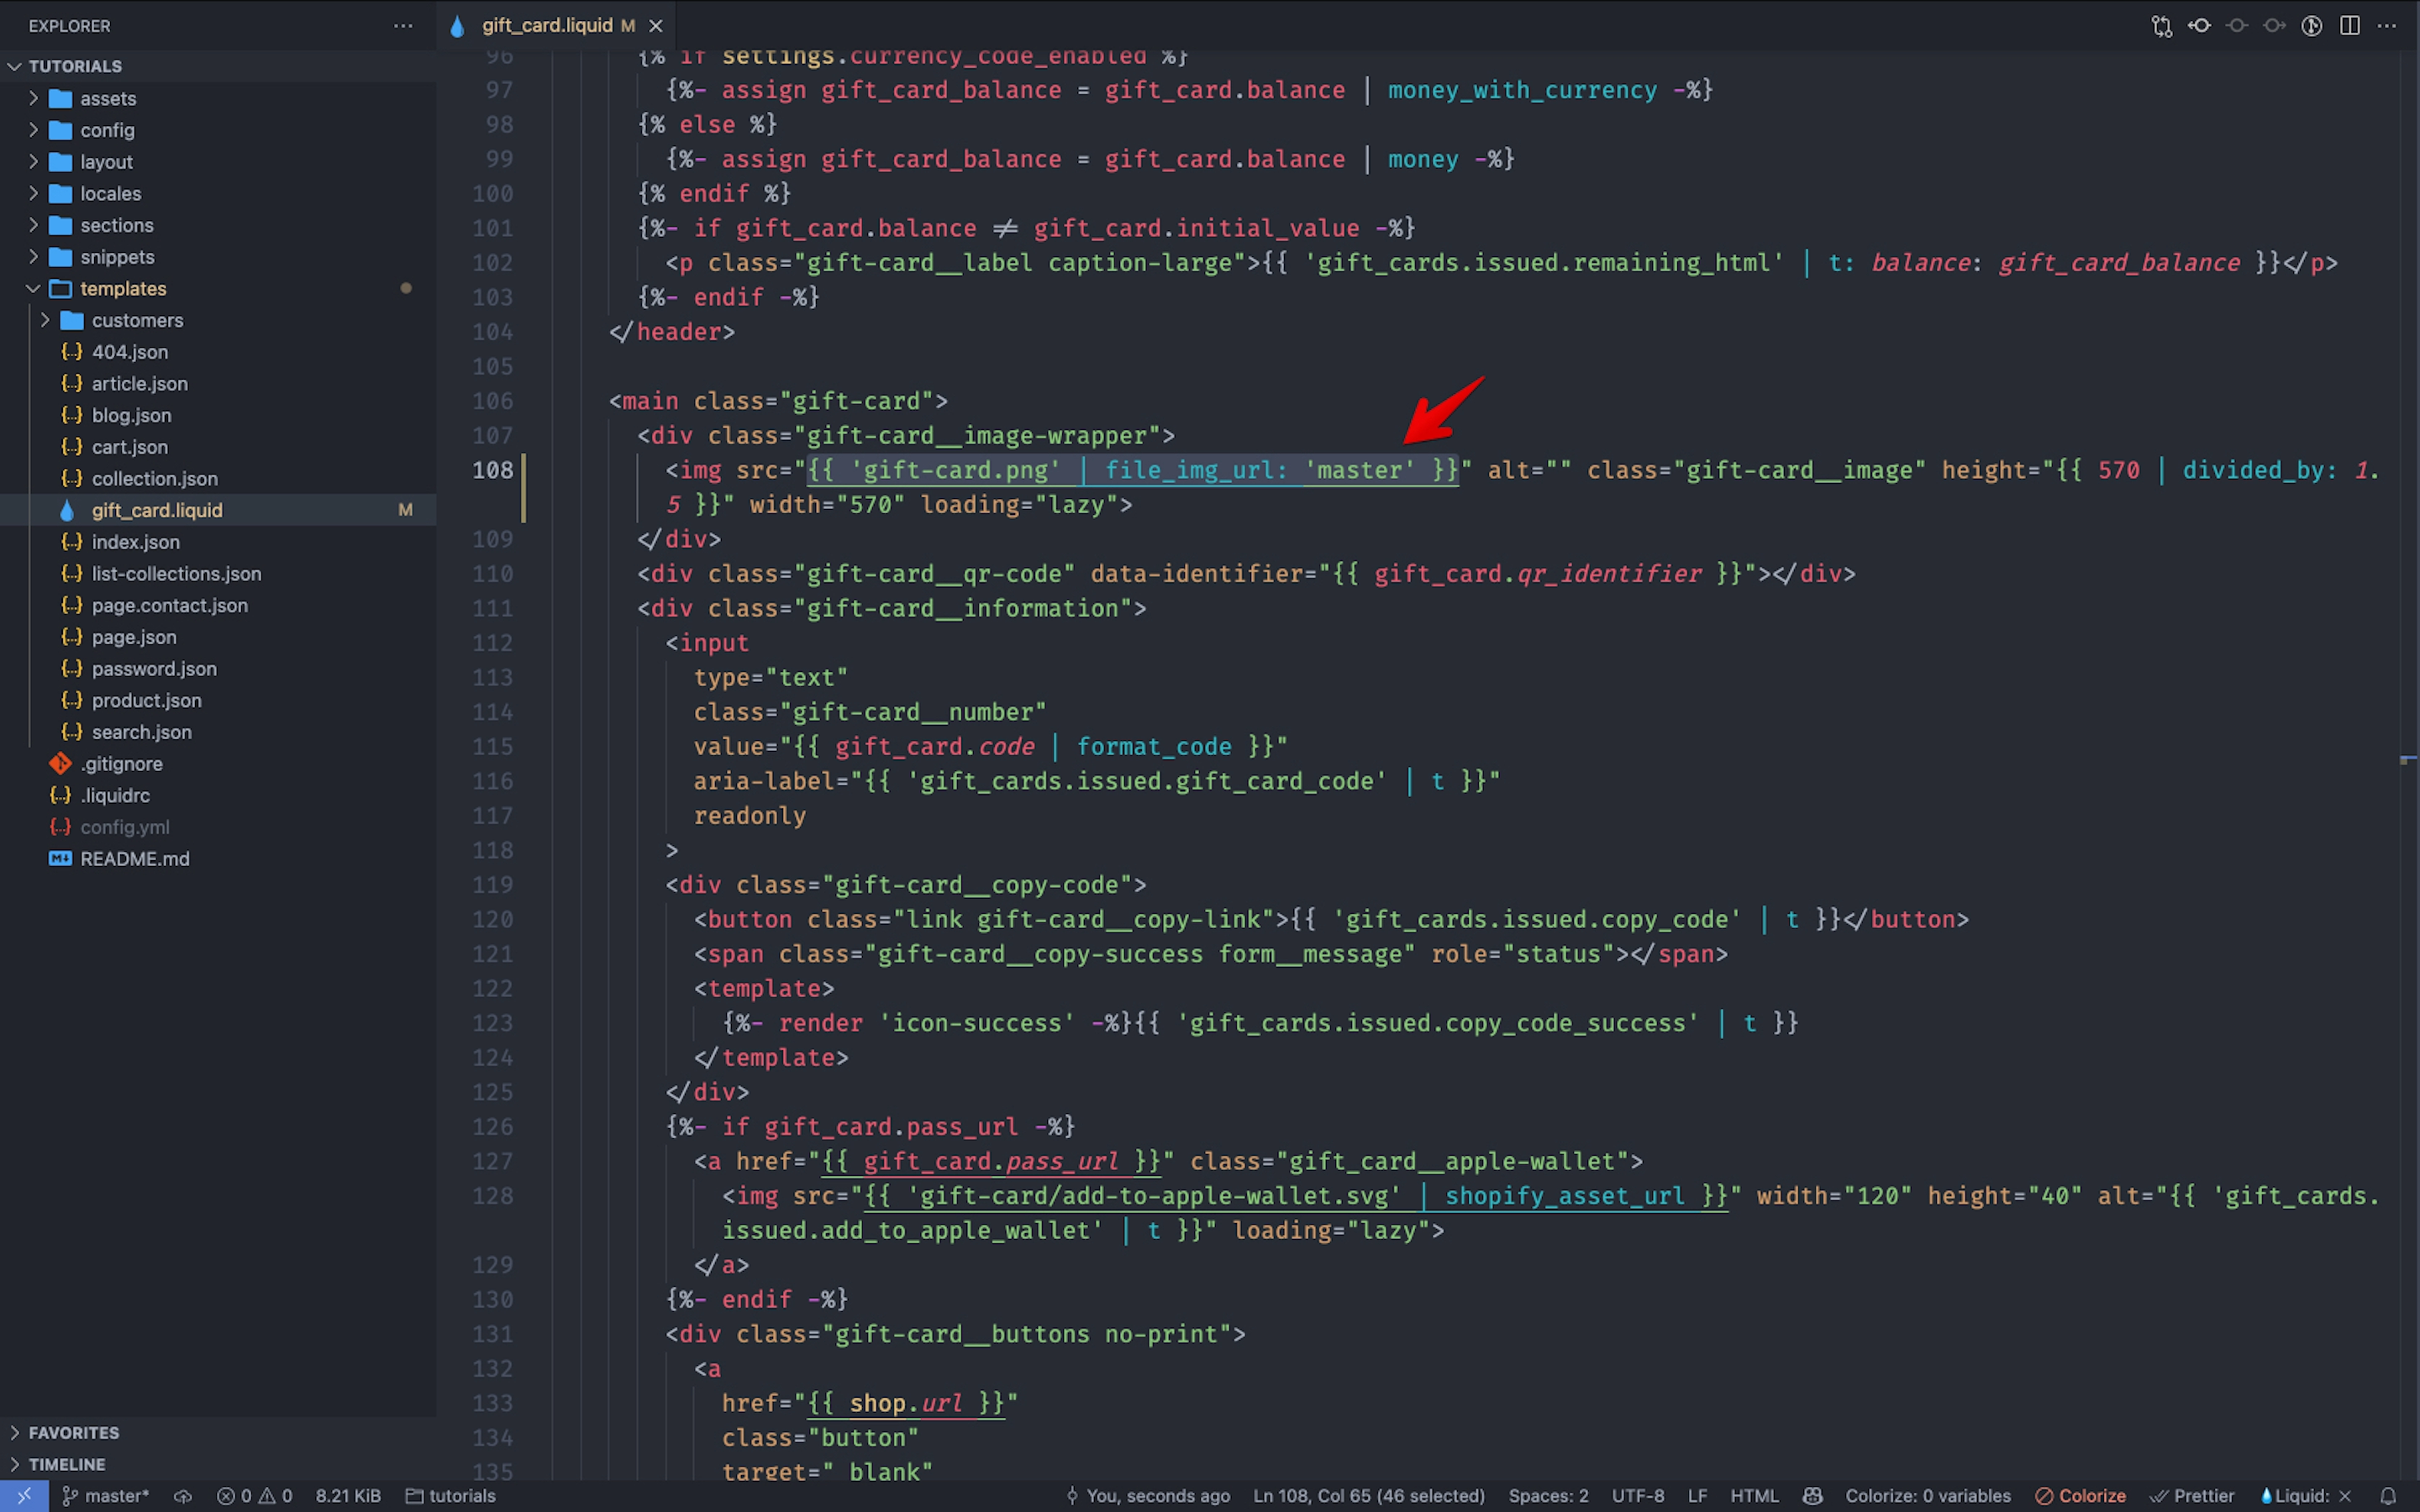The image size is (2420, 1512).
Task: Click the 8.21 KiB file size indicator
Action: tap(348, 1496)
